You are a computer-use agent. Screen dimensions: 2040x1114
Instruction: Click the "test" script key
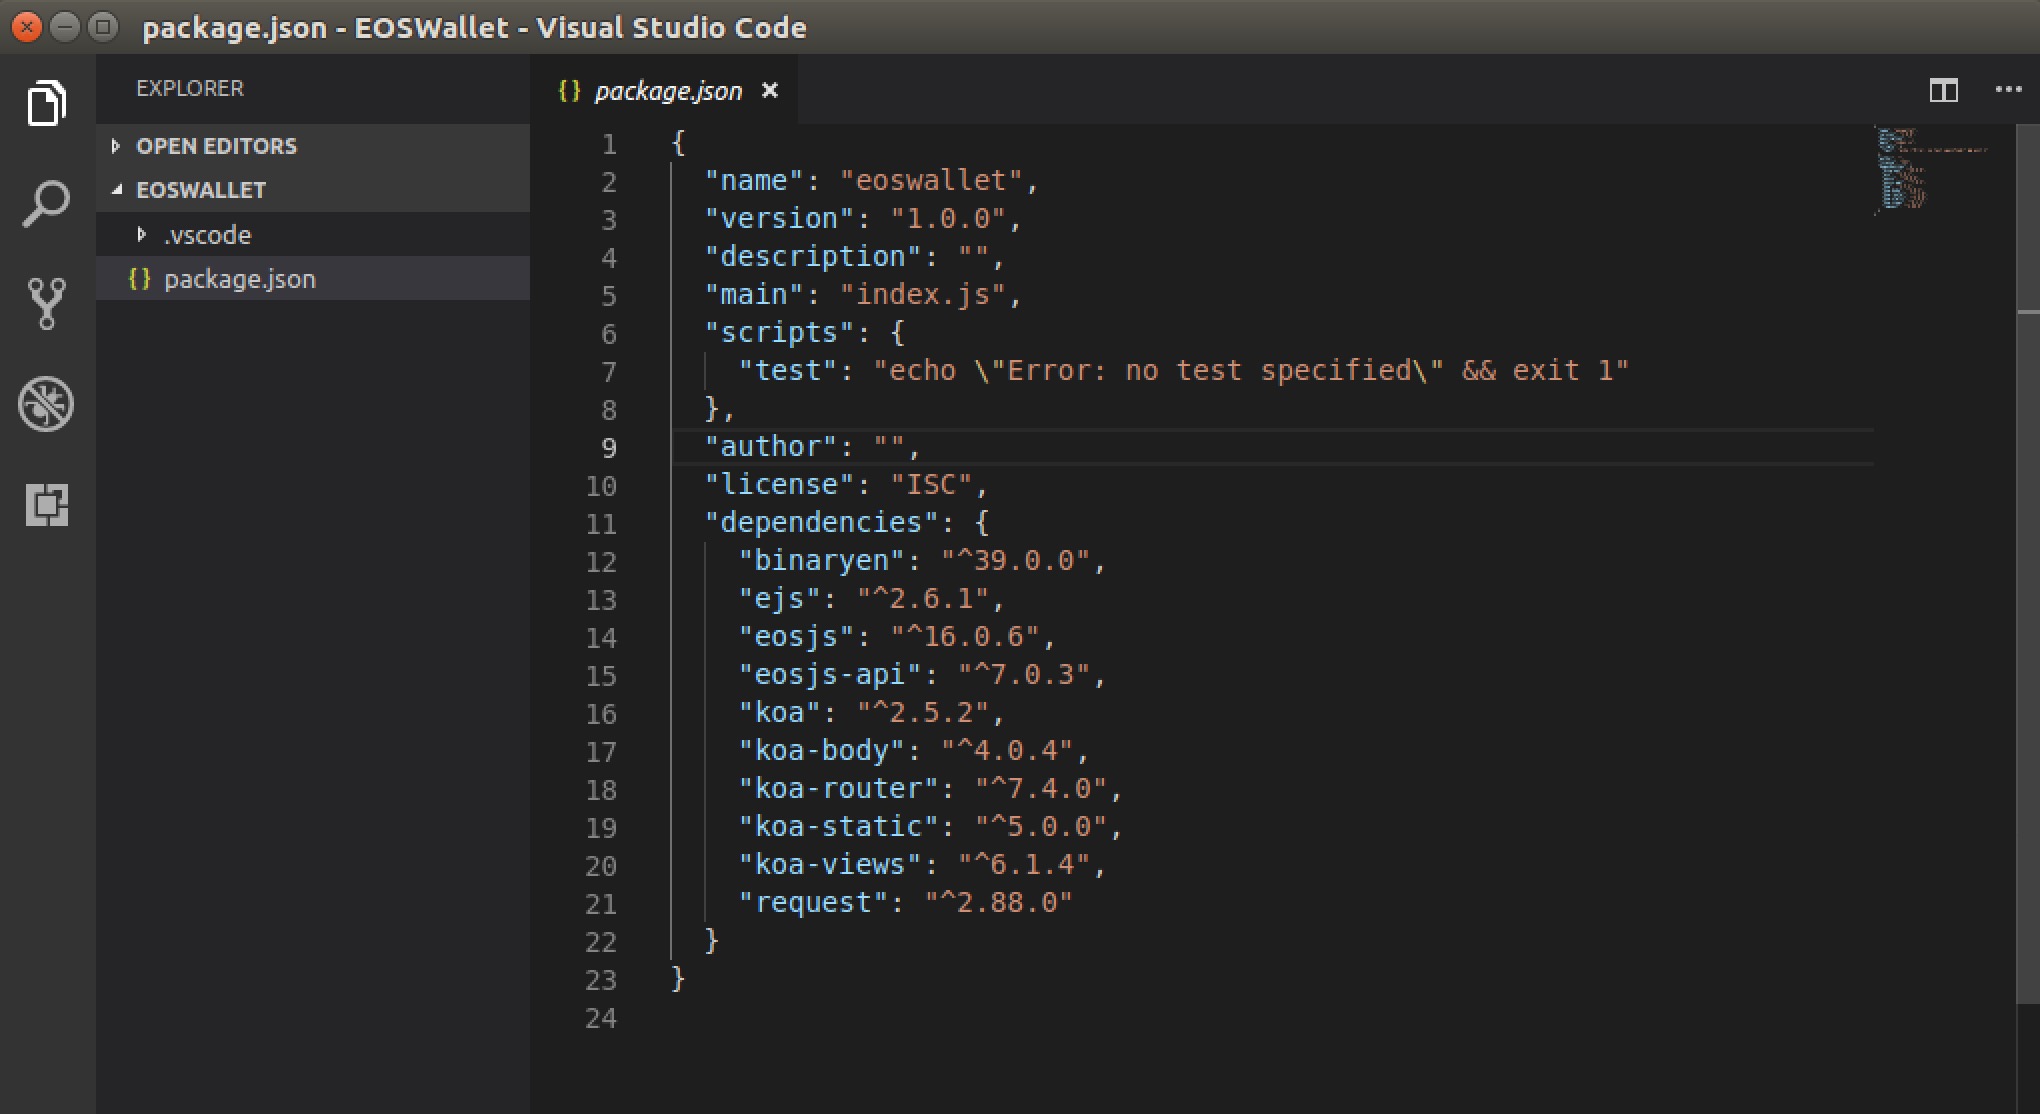[788, 371]
